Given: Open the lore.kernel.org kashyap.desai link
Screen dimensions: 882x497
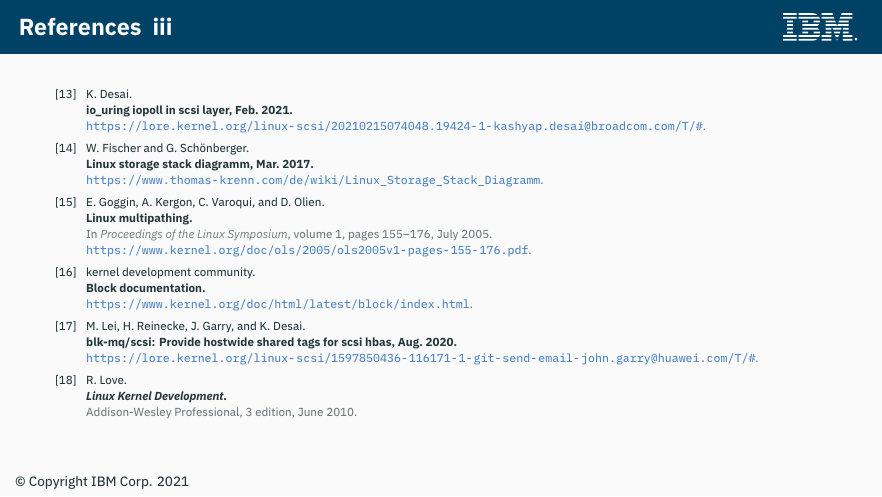Looking at the screenshot, I should point(394,126).
